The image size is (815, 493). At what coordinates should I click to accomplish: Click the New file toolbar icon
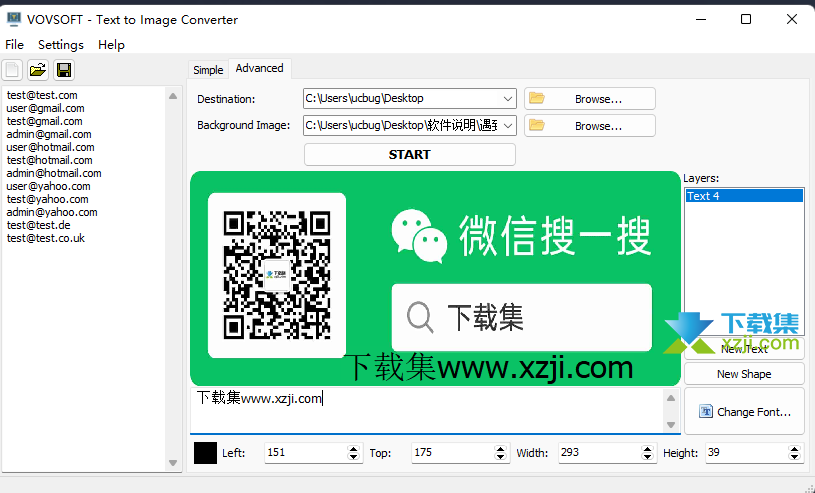12,70
